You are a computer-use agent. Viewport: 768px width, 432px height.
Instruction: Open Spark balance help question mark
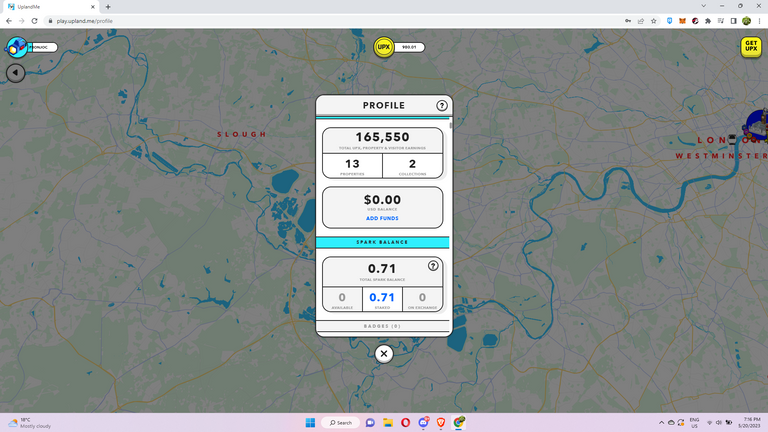tap(433, 265)
